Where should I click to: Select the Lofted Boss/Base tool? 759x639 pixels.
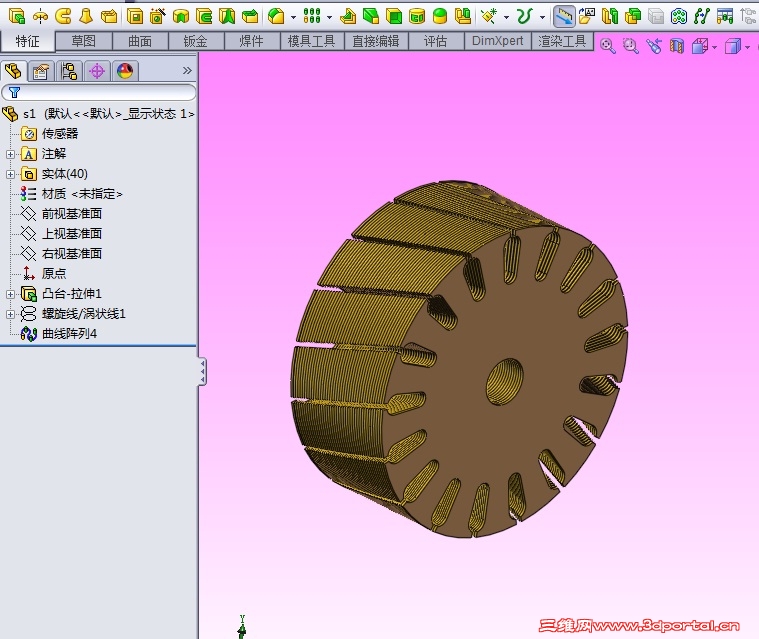click(x=86, y=16)
